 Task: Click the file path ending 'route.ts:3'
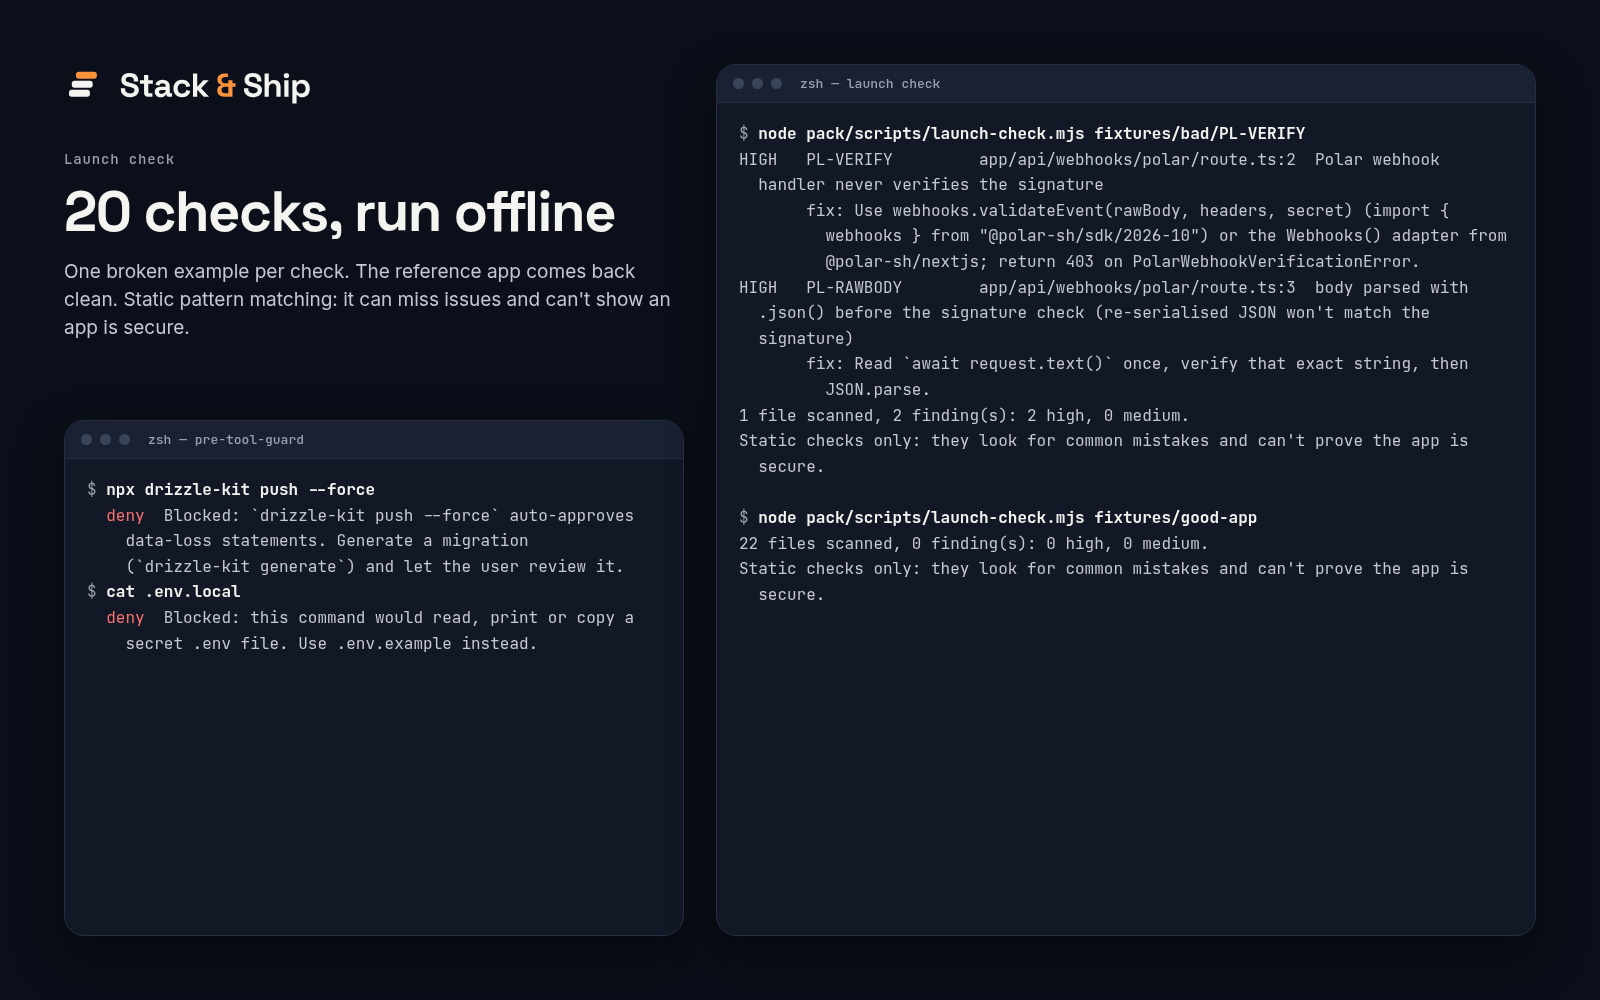point(1137,287)
